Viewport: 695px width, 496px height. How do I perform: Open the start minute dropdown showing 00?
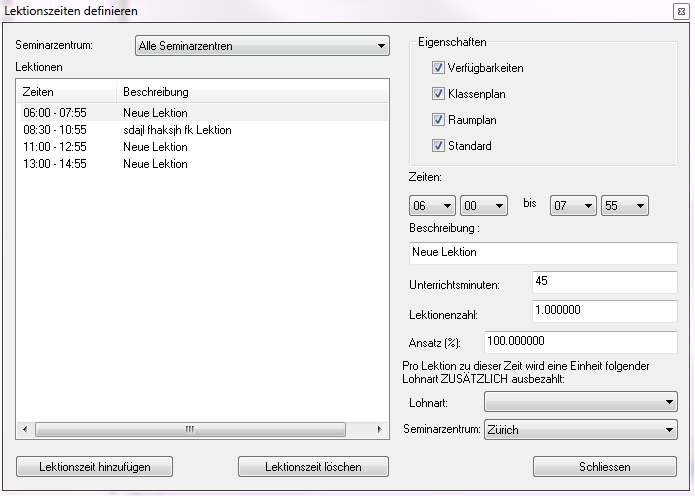pyautogui.click(x=483, y=205)
